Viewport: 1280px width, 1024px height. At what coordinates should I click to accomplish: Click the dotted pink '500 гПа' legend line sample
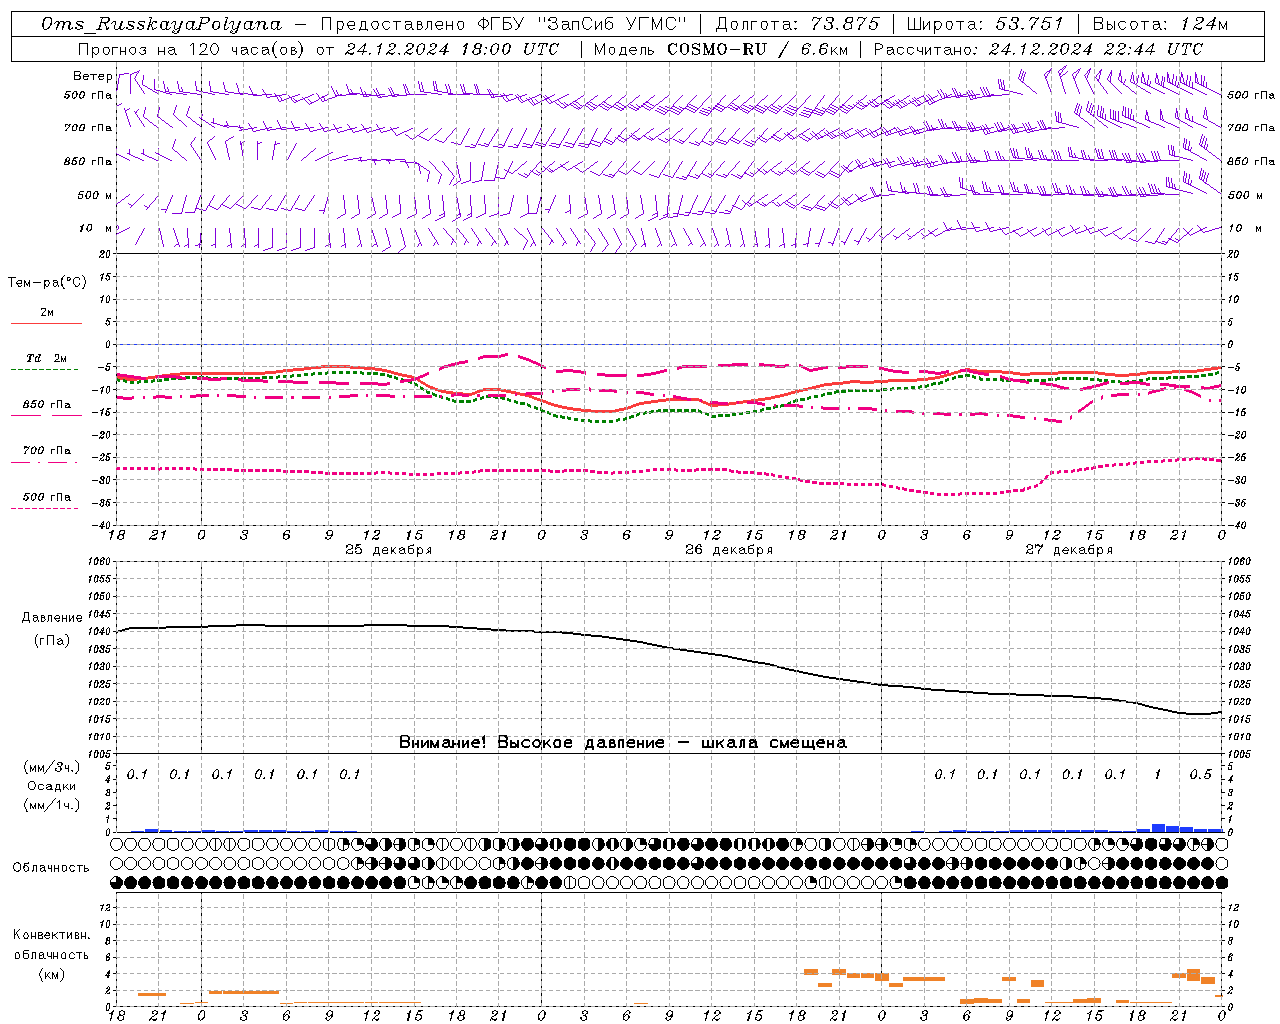[x=45, y=508]
